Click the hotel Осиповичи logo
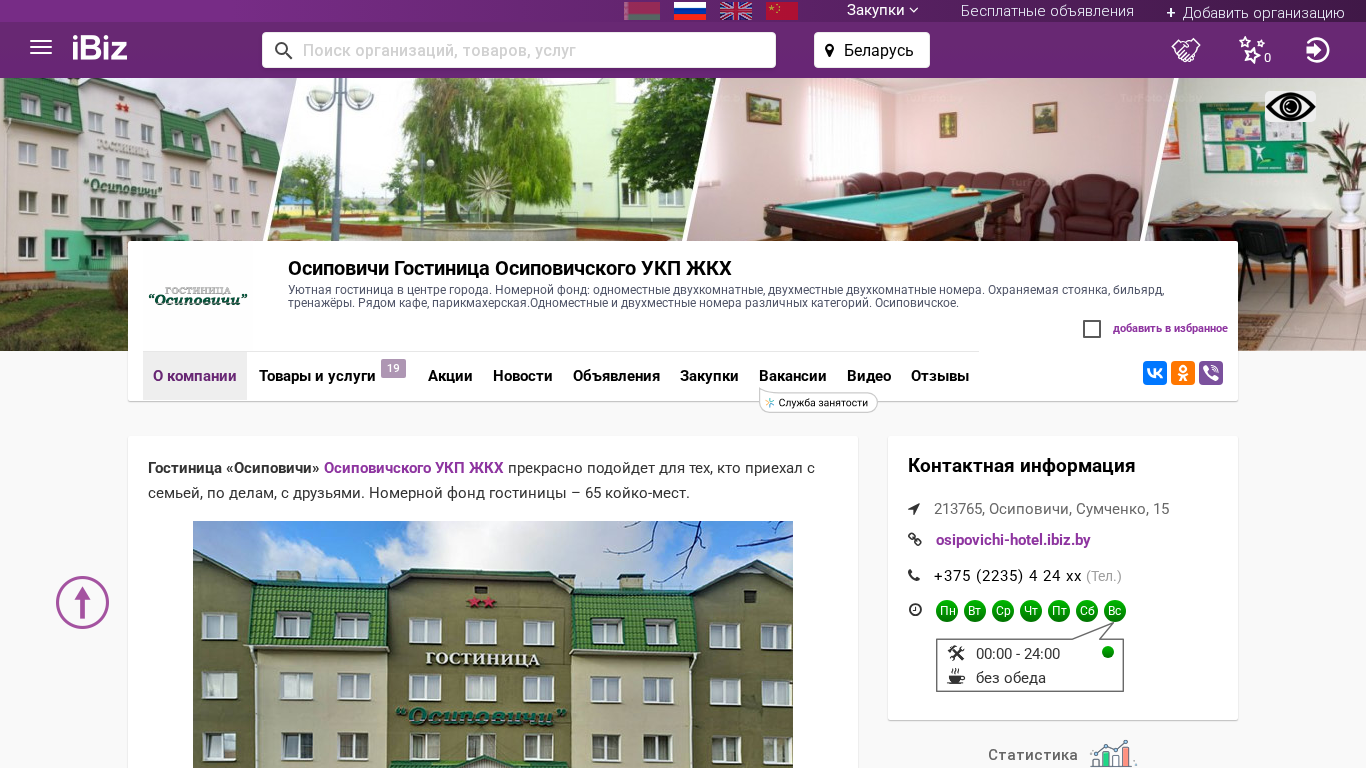 [x=198, y=297]
